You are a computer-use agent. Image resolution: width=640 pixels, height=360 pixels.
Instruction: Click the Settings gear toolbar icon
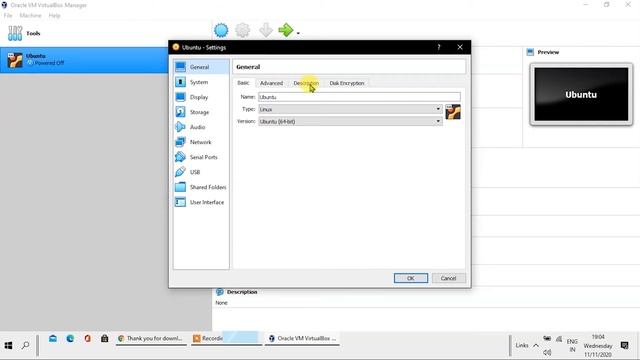point(243,30)
